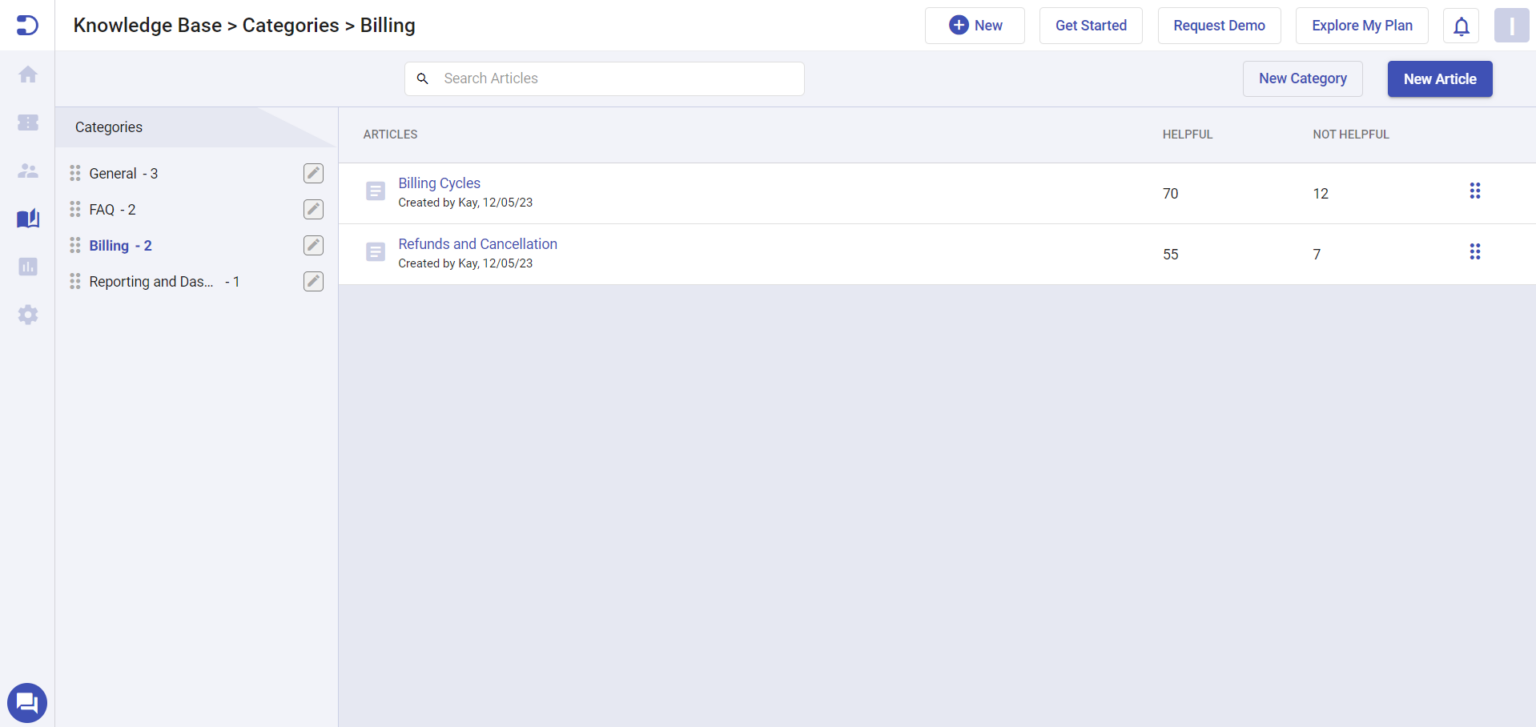Launch the chat support widget
The image size is (1536, 727).
(x=27, y=703)
